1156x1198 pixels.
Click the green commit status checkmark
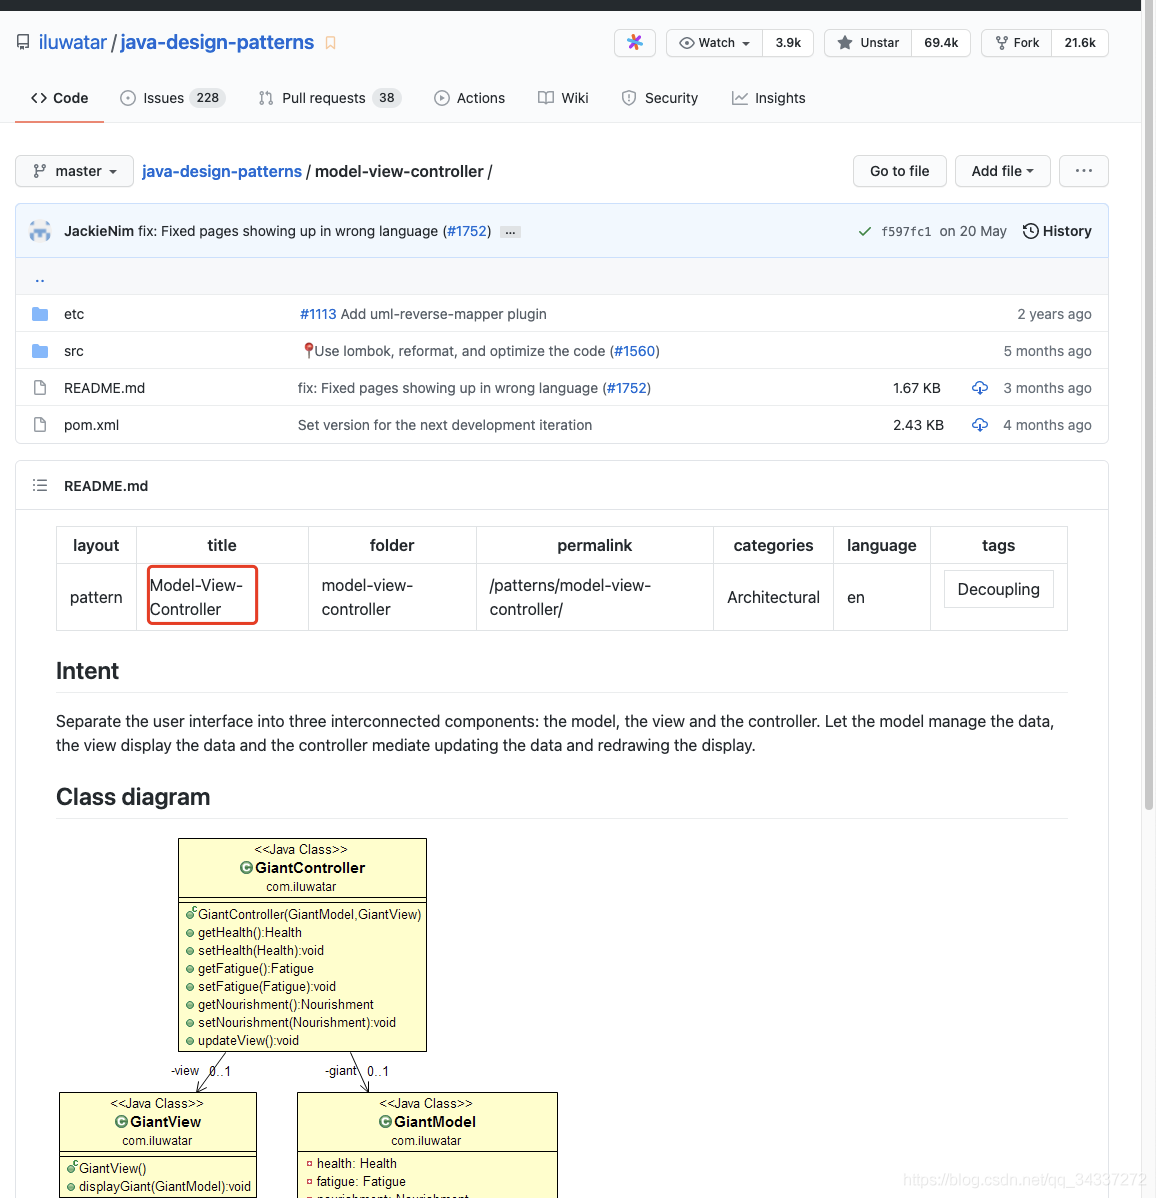coord(864,231)
